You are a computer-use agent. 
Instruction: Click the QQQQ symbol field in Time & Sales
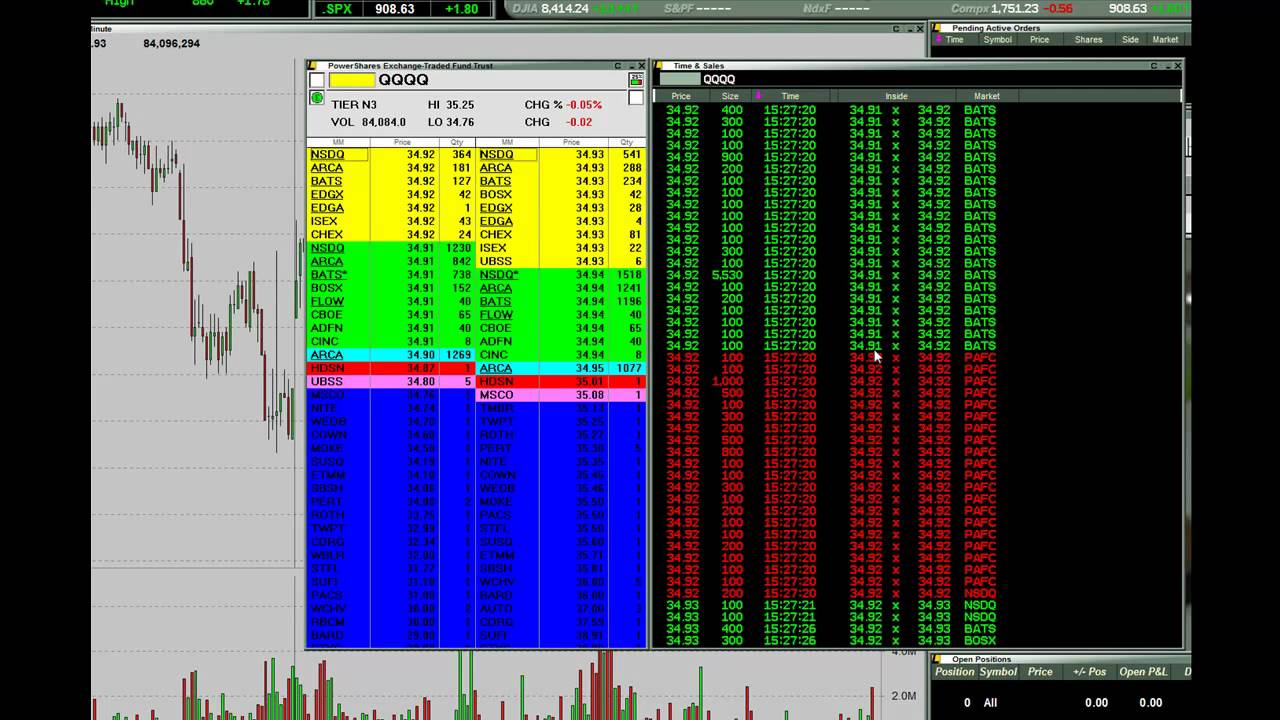pos(719,79)
